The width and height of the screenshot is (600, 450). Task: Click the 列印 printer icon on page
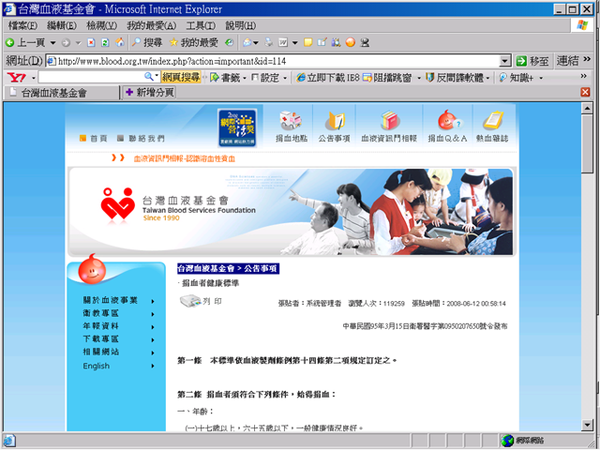(x=190, y=301)
